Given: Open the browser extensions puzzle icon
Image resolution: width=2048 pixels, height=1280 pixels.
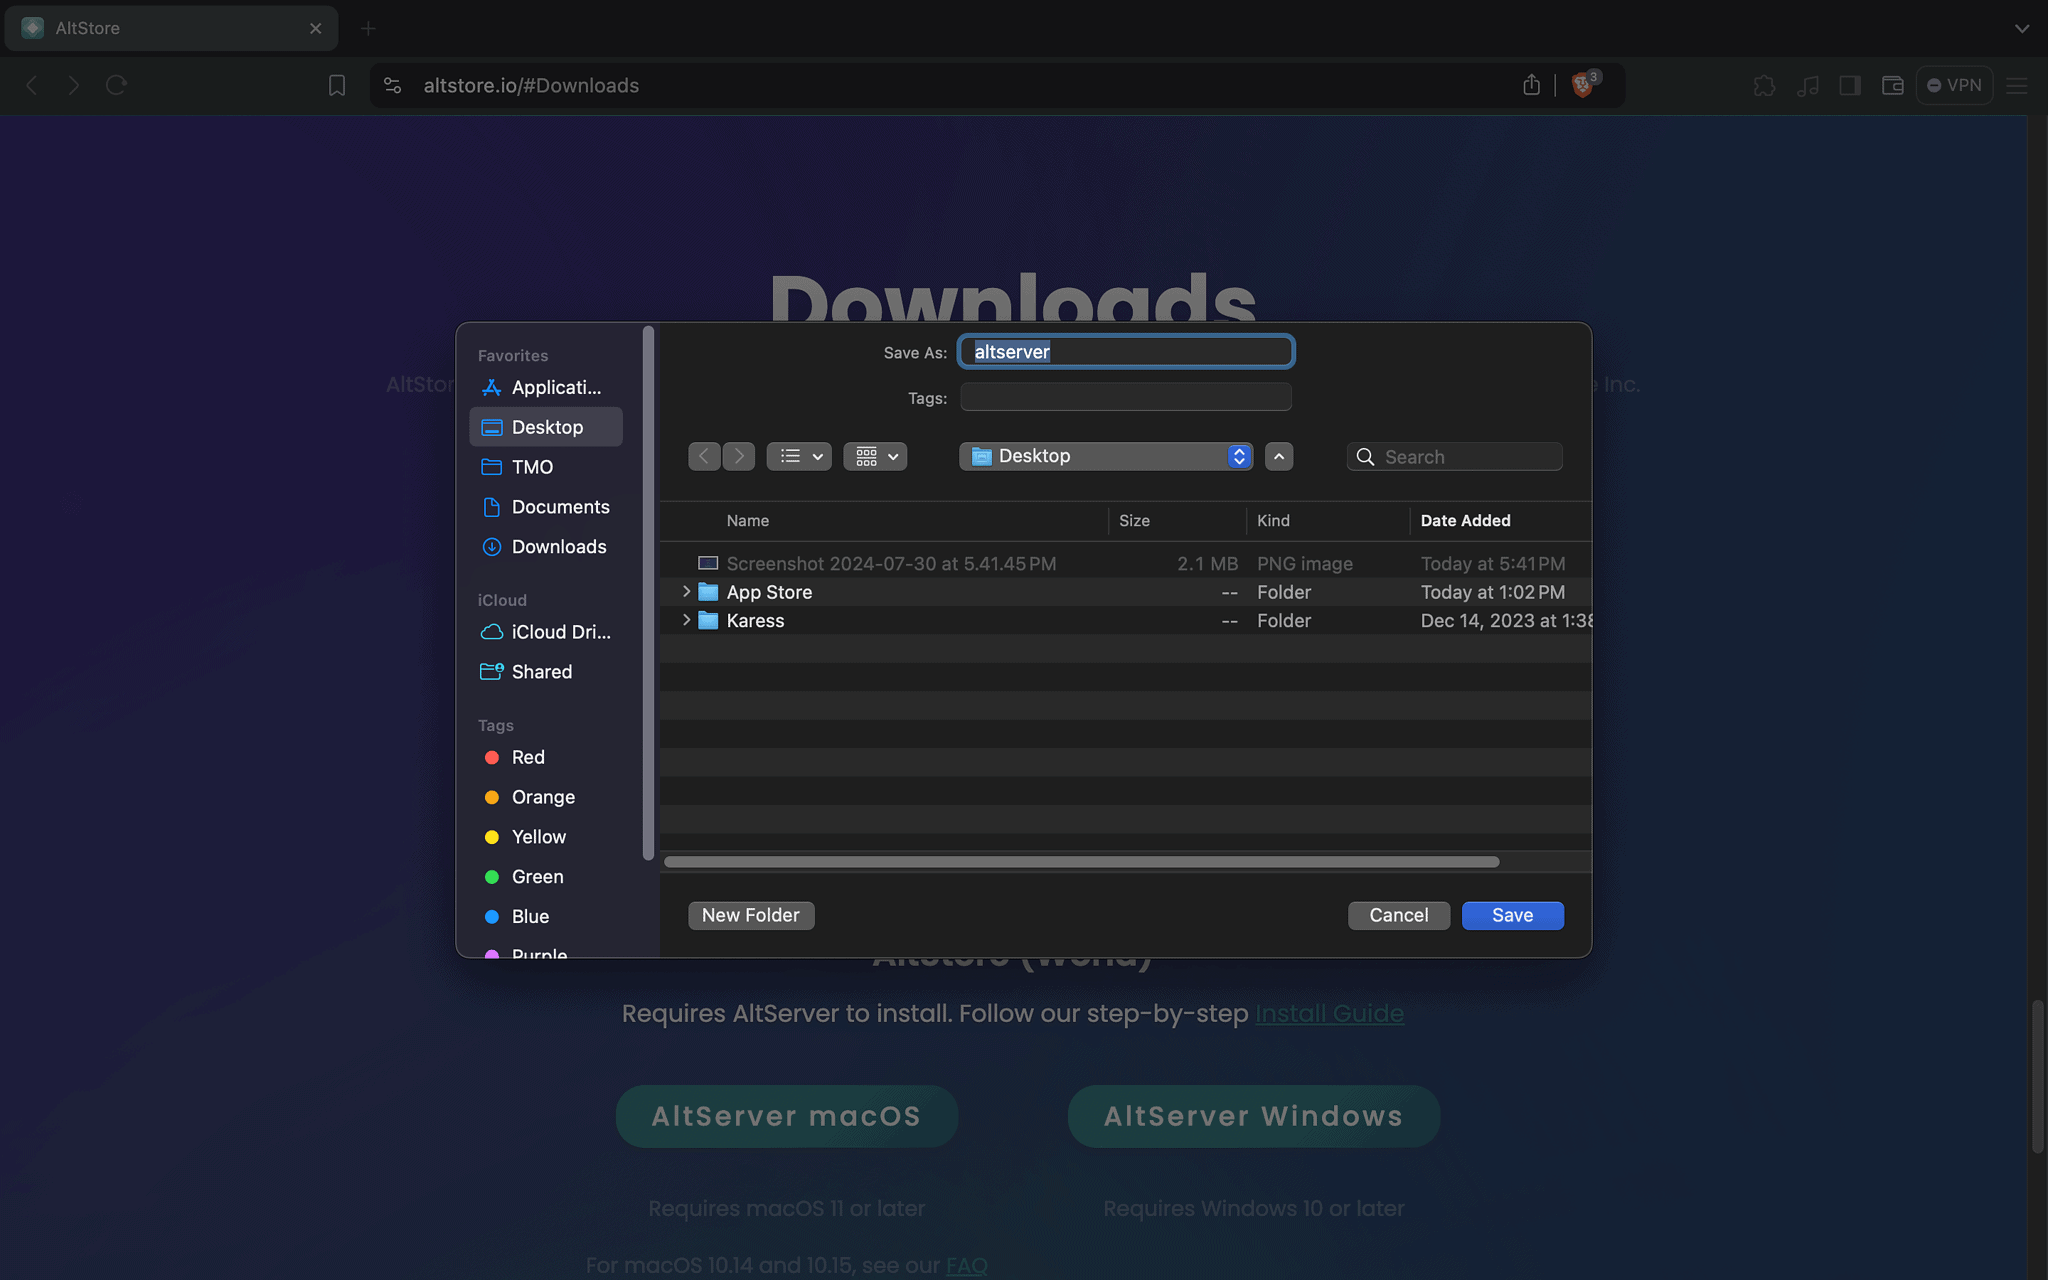Looking at the screenshot, I should [1764, 85].
